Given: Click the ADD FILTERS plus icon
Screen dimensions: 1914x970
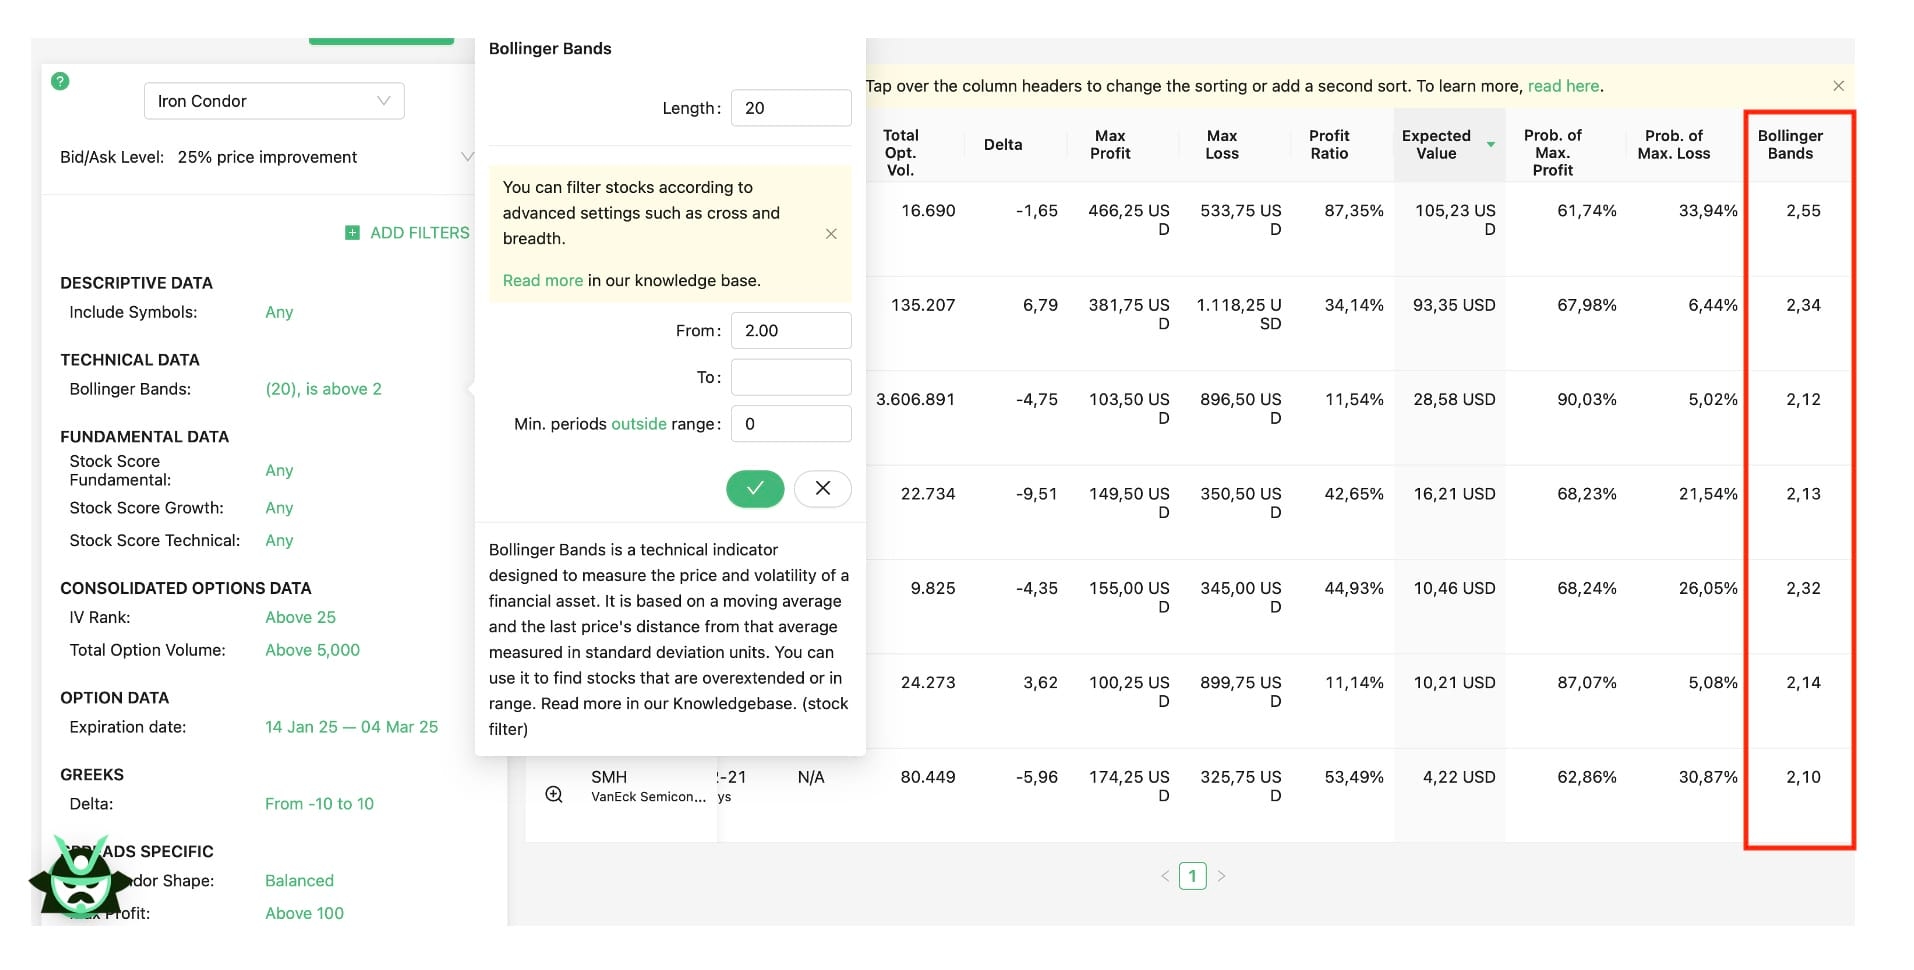Looking at the screenshot, I should click(352, 233).
